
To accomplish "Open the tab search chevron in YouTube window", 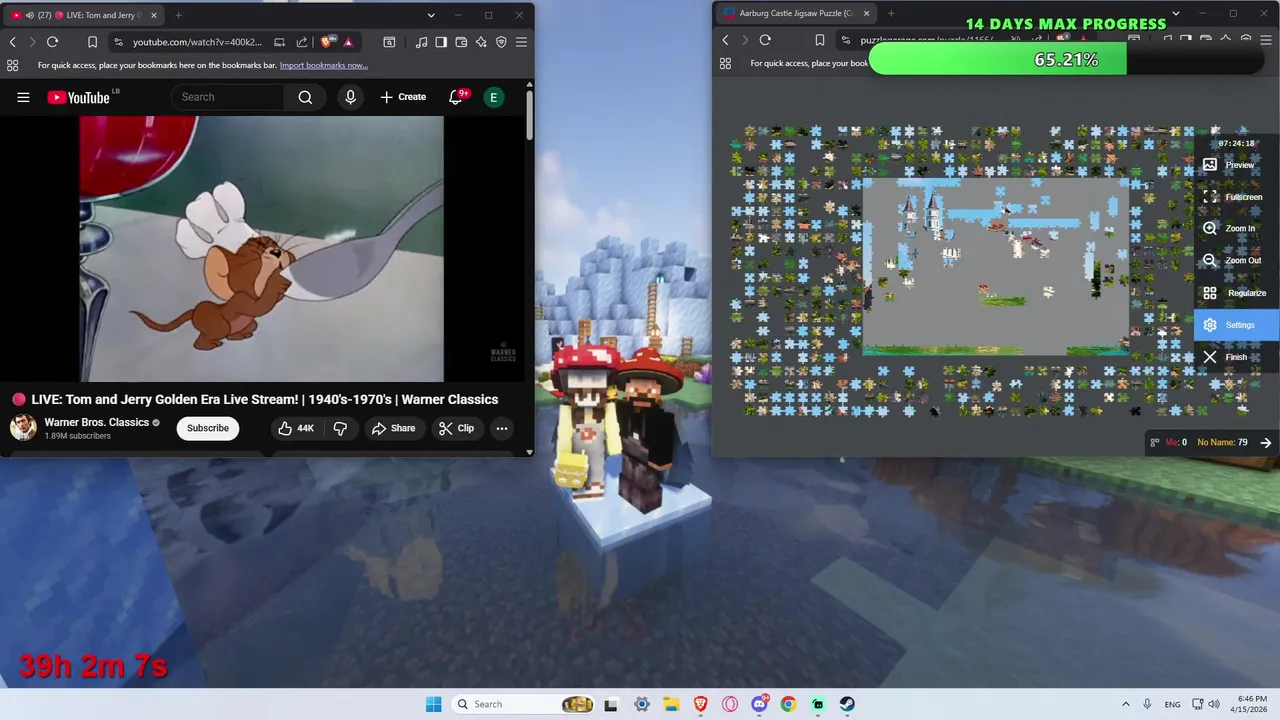I will click(x=431, y=15).
